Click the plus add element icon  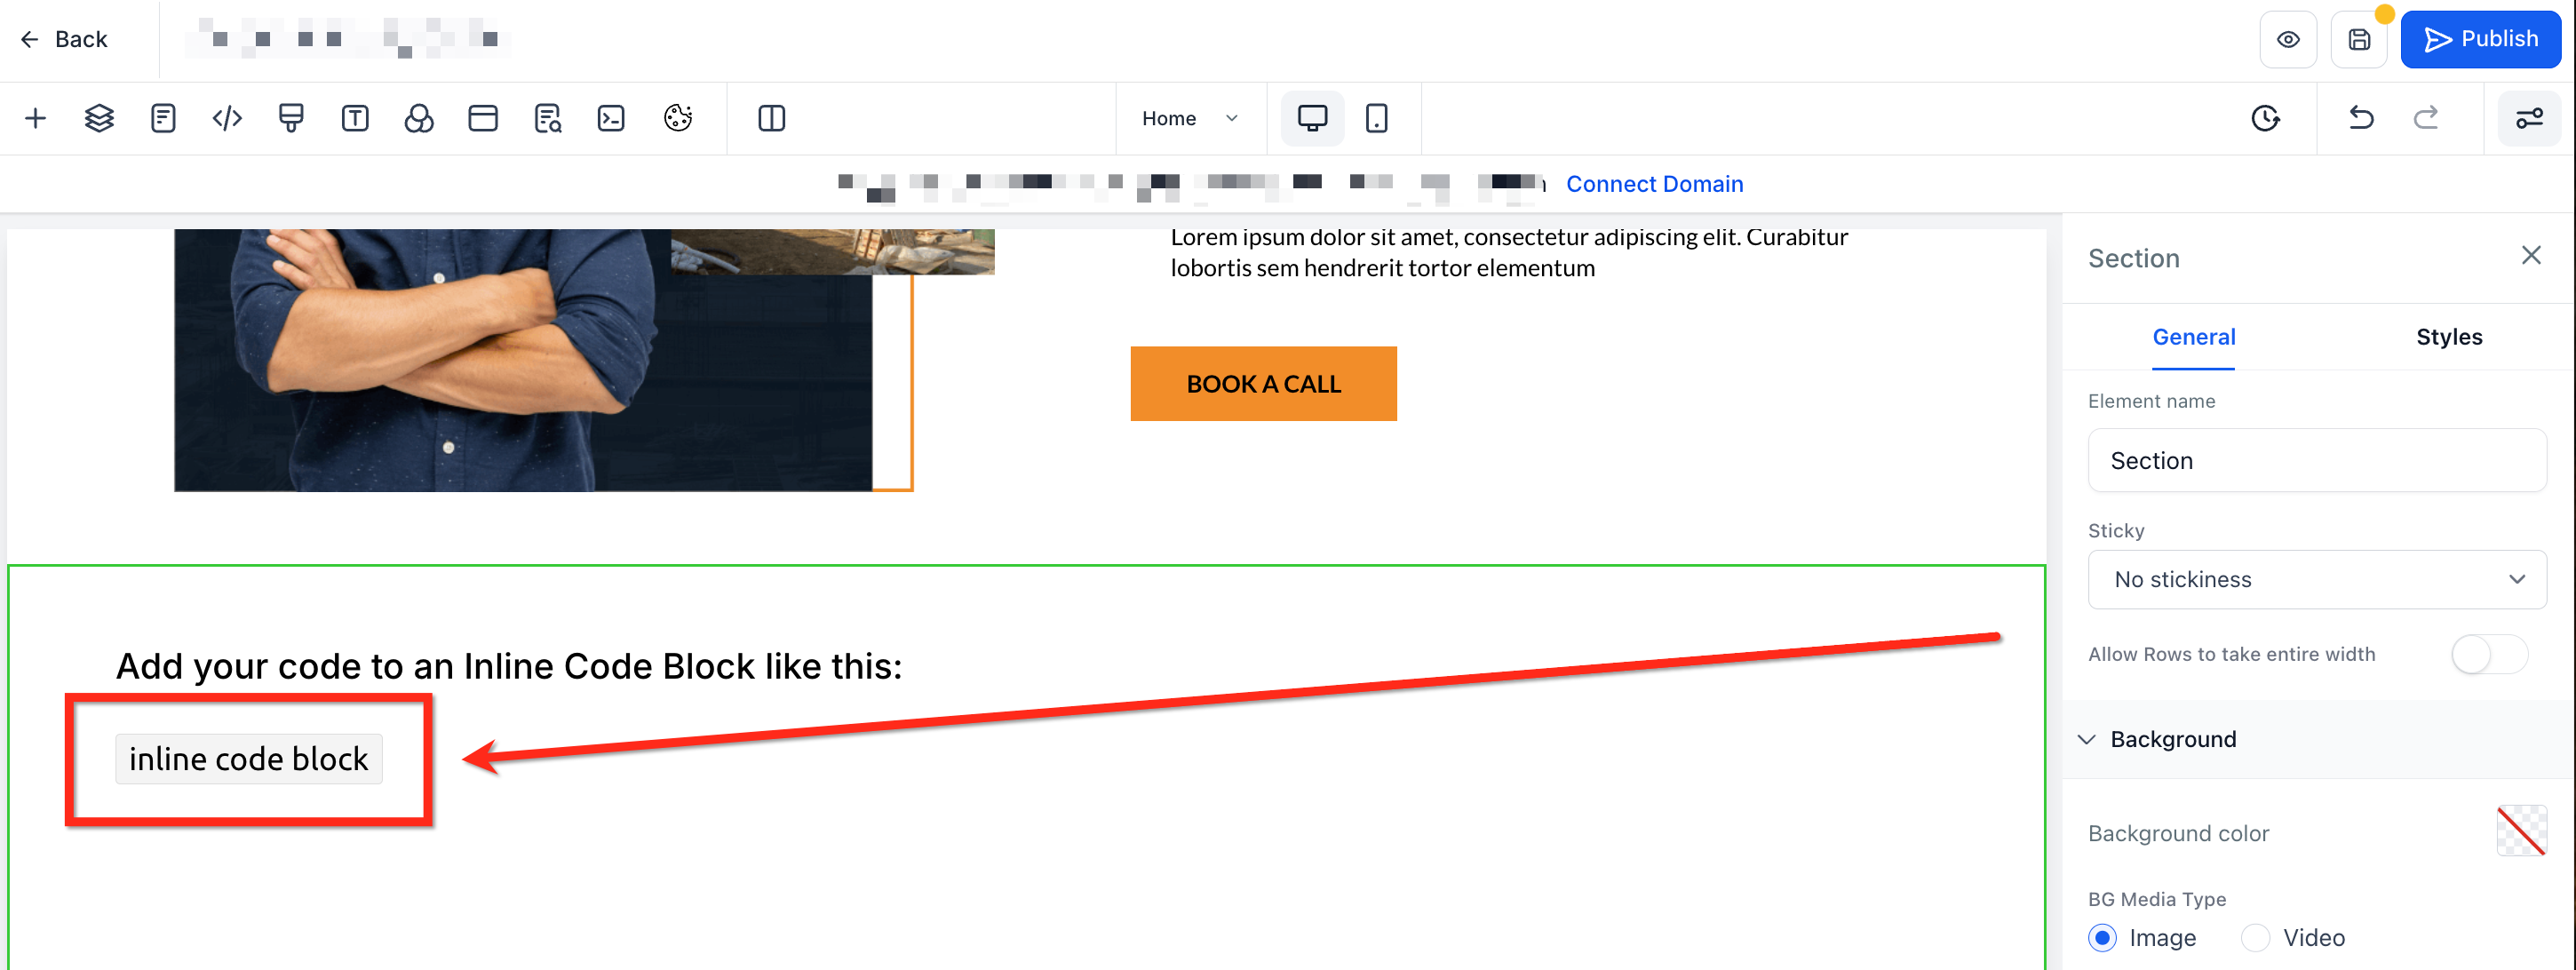[35, 118]
